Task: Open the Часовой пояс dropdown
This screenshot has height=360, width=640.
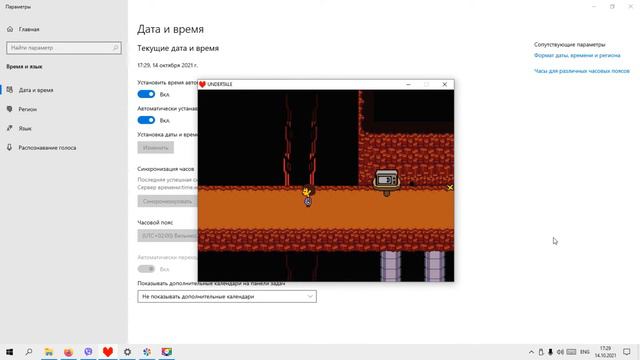Action: (167, 236)
